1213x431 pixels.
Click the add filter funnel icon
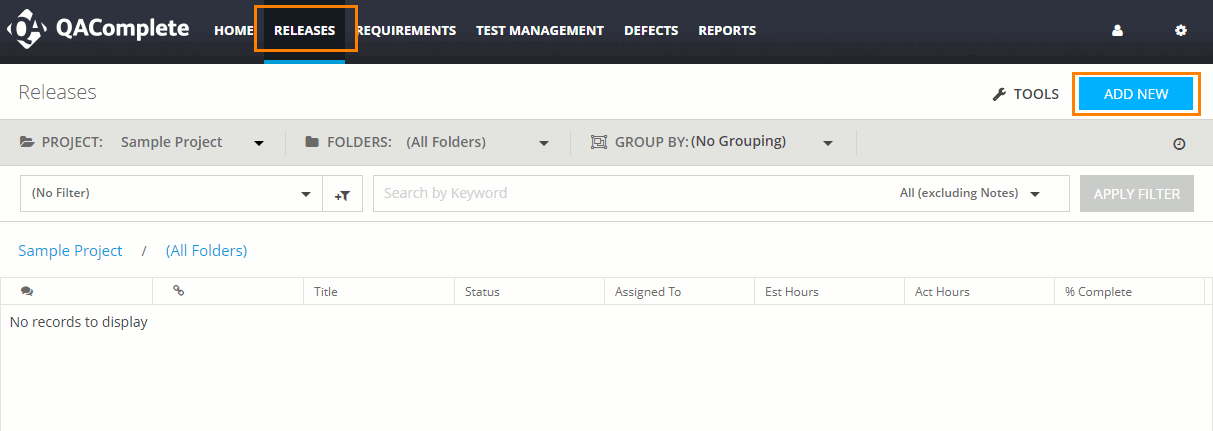click(342, 194)
